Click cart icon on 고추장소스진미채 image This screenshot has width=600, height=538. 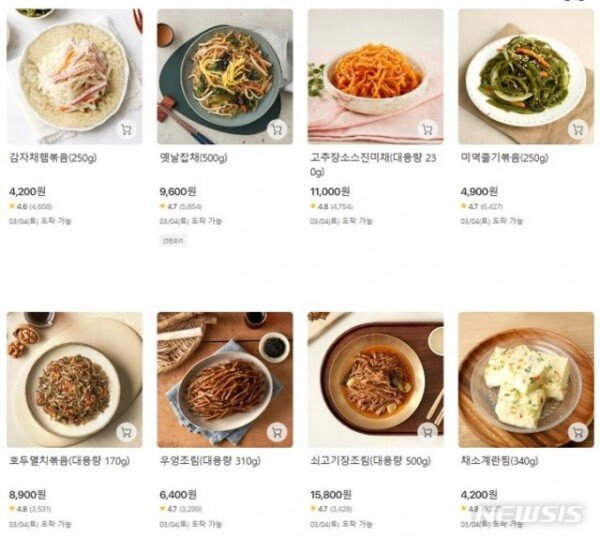coord(427,130)
